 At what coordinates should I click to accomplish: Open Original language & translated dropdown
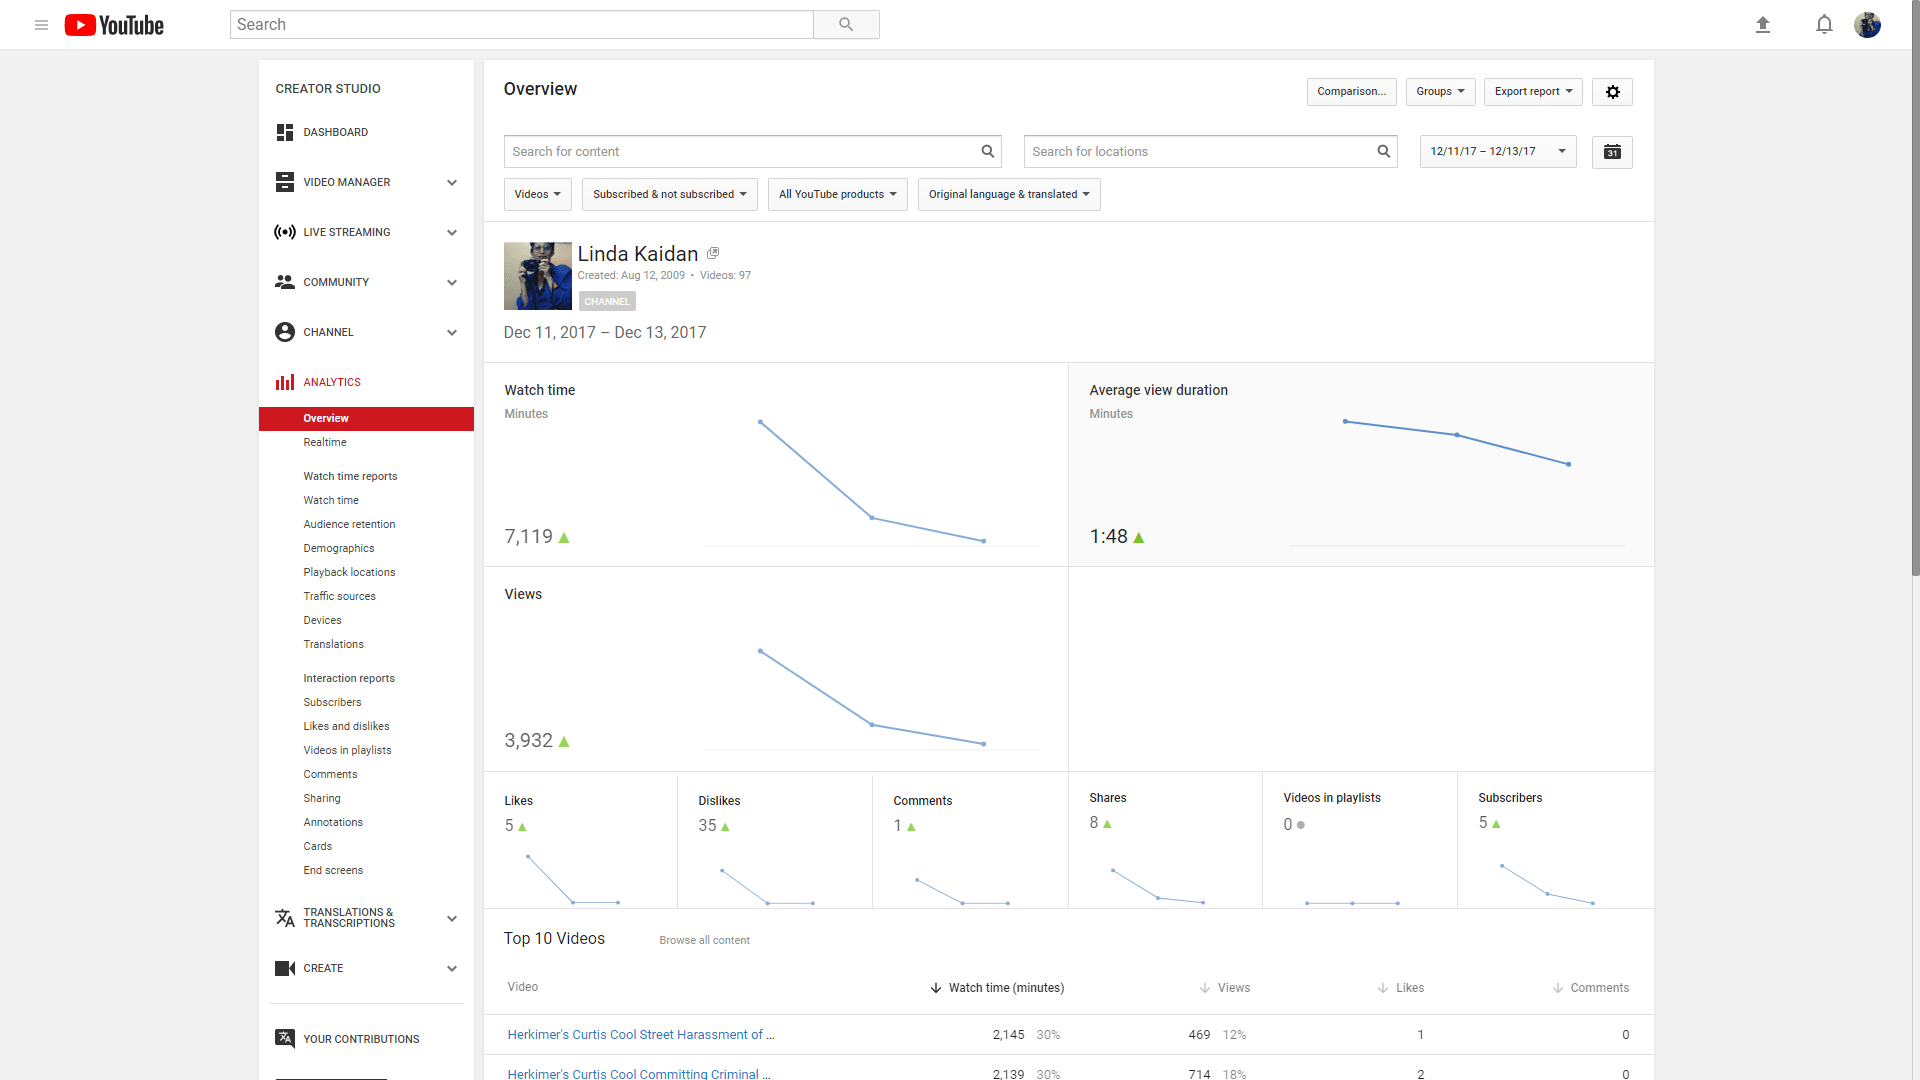pyautogui.click(x=1009, y=195)
